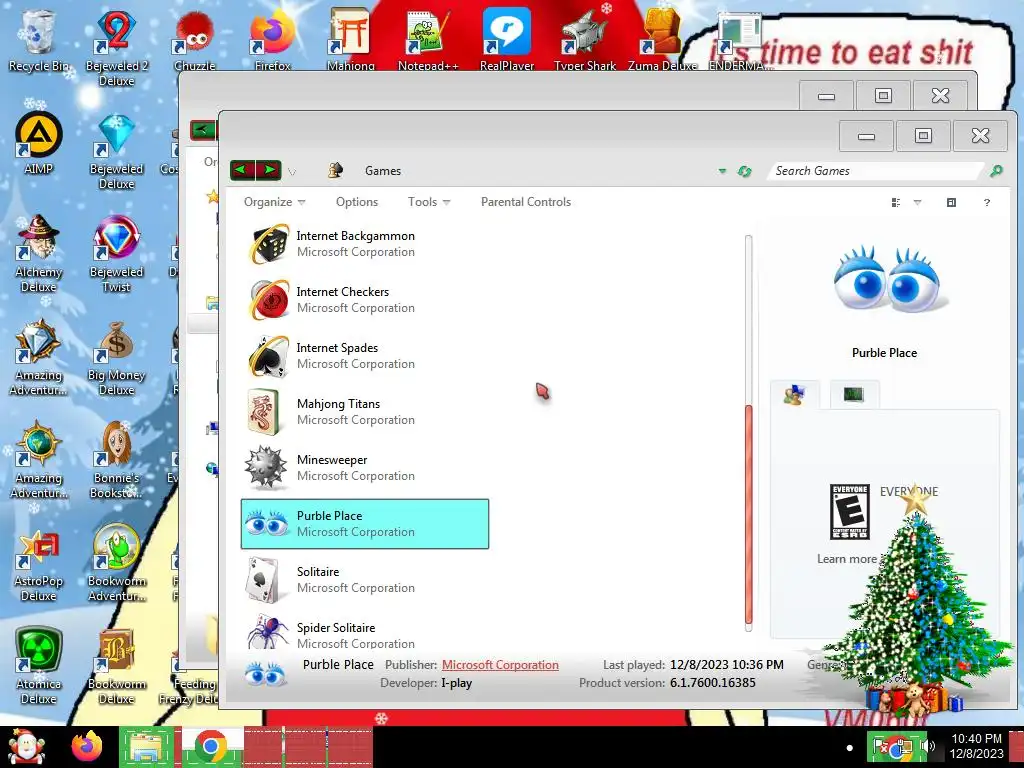Expand recent pages dropdown next to arrows
Screen dimensions: 1024x768
(x=292, y=172)
